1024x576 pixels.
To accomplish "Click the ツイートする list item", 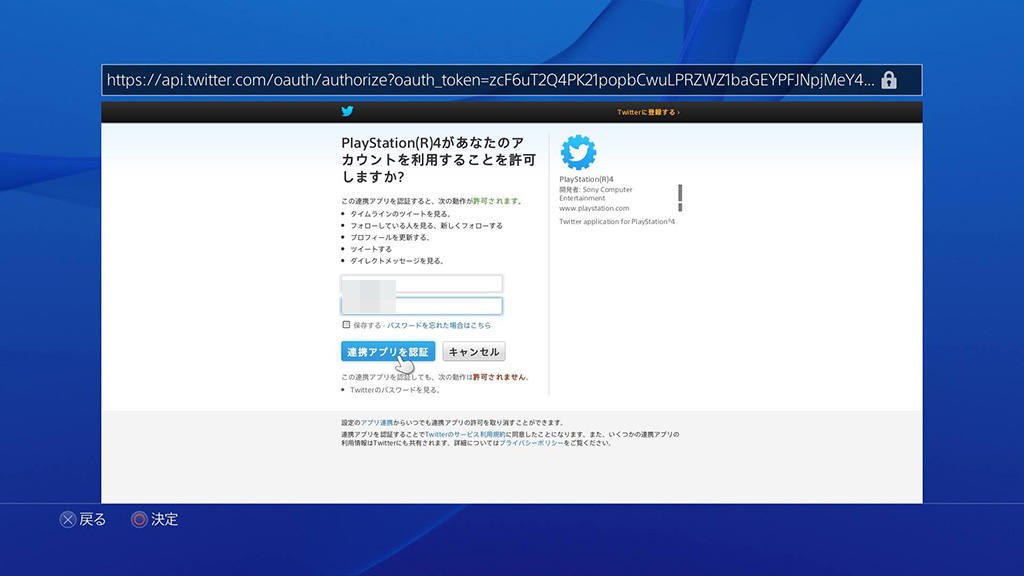I will pyautogui.click(x=371, y=249).
